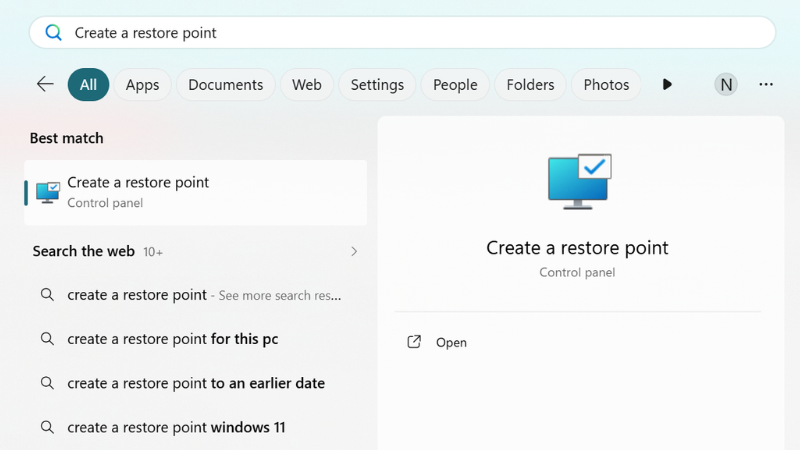
Task: Open Create a restore point best match
Action: 195,192
